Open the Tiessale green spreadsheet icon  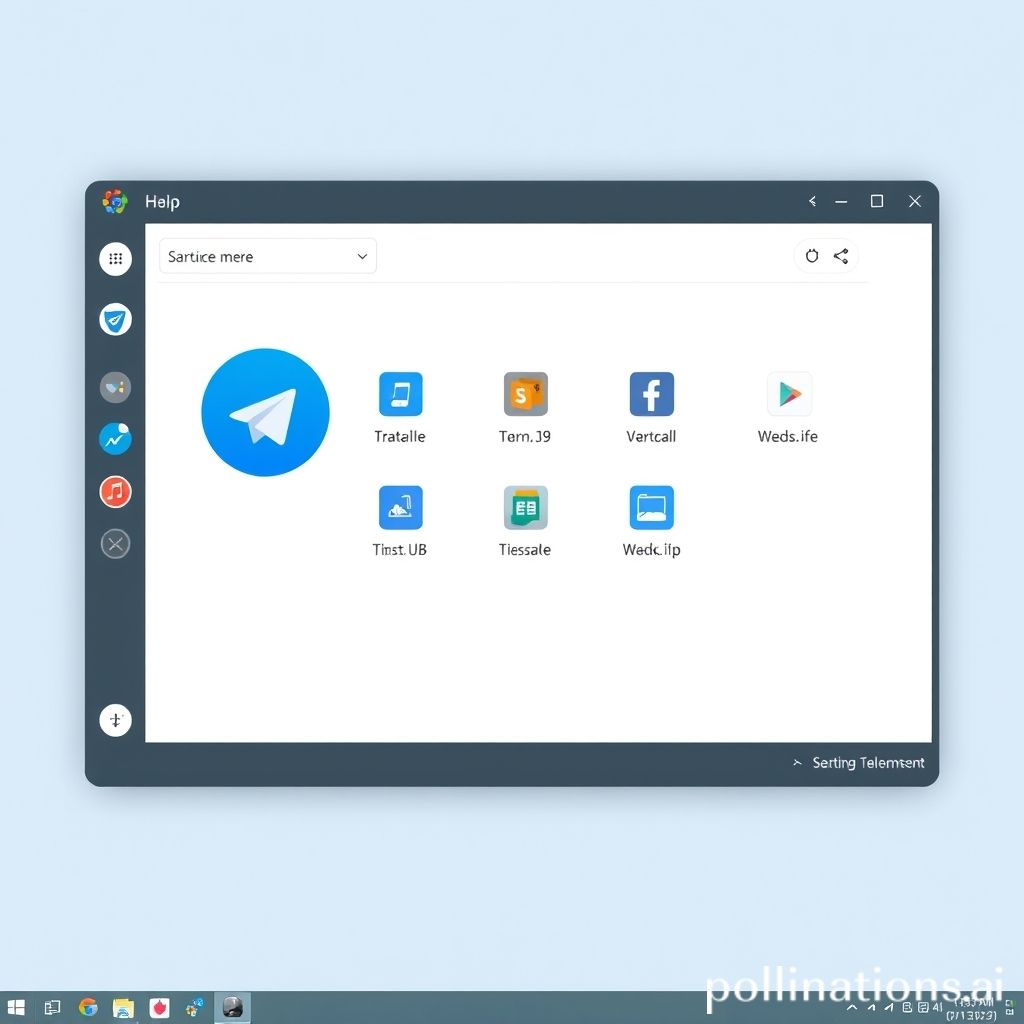tap(526, 507)
